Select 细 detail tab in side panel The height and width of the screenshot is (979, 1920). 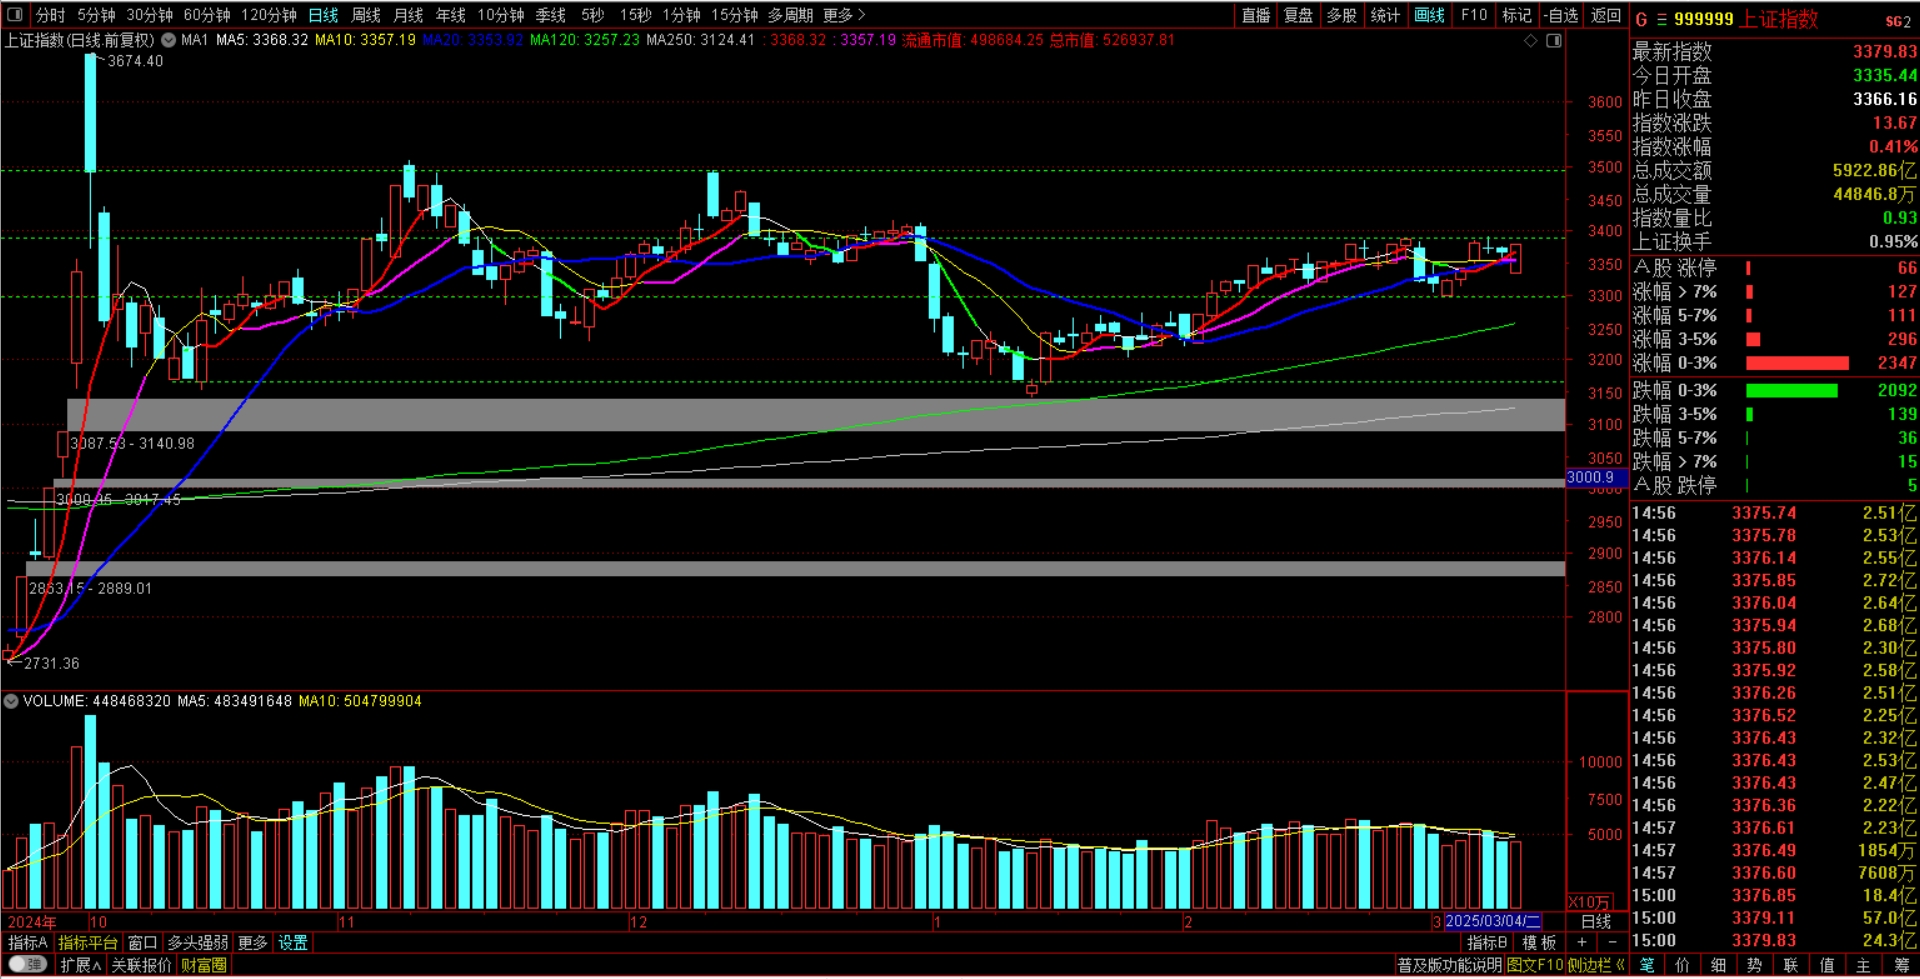(1719, 965)
